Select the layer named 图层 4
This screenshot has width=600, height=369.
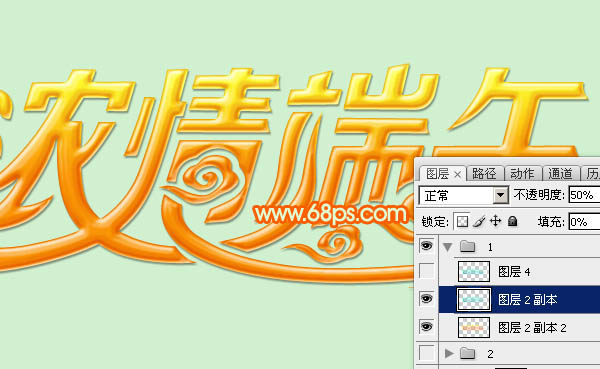[514, 272]
